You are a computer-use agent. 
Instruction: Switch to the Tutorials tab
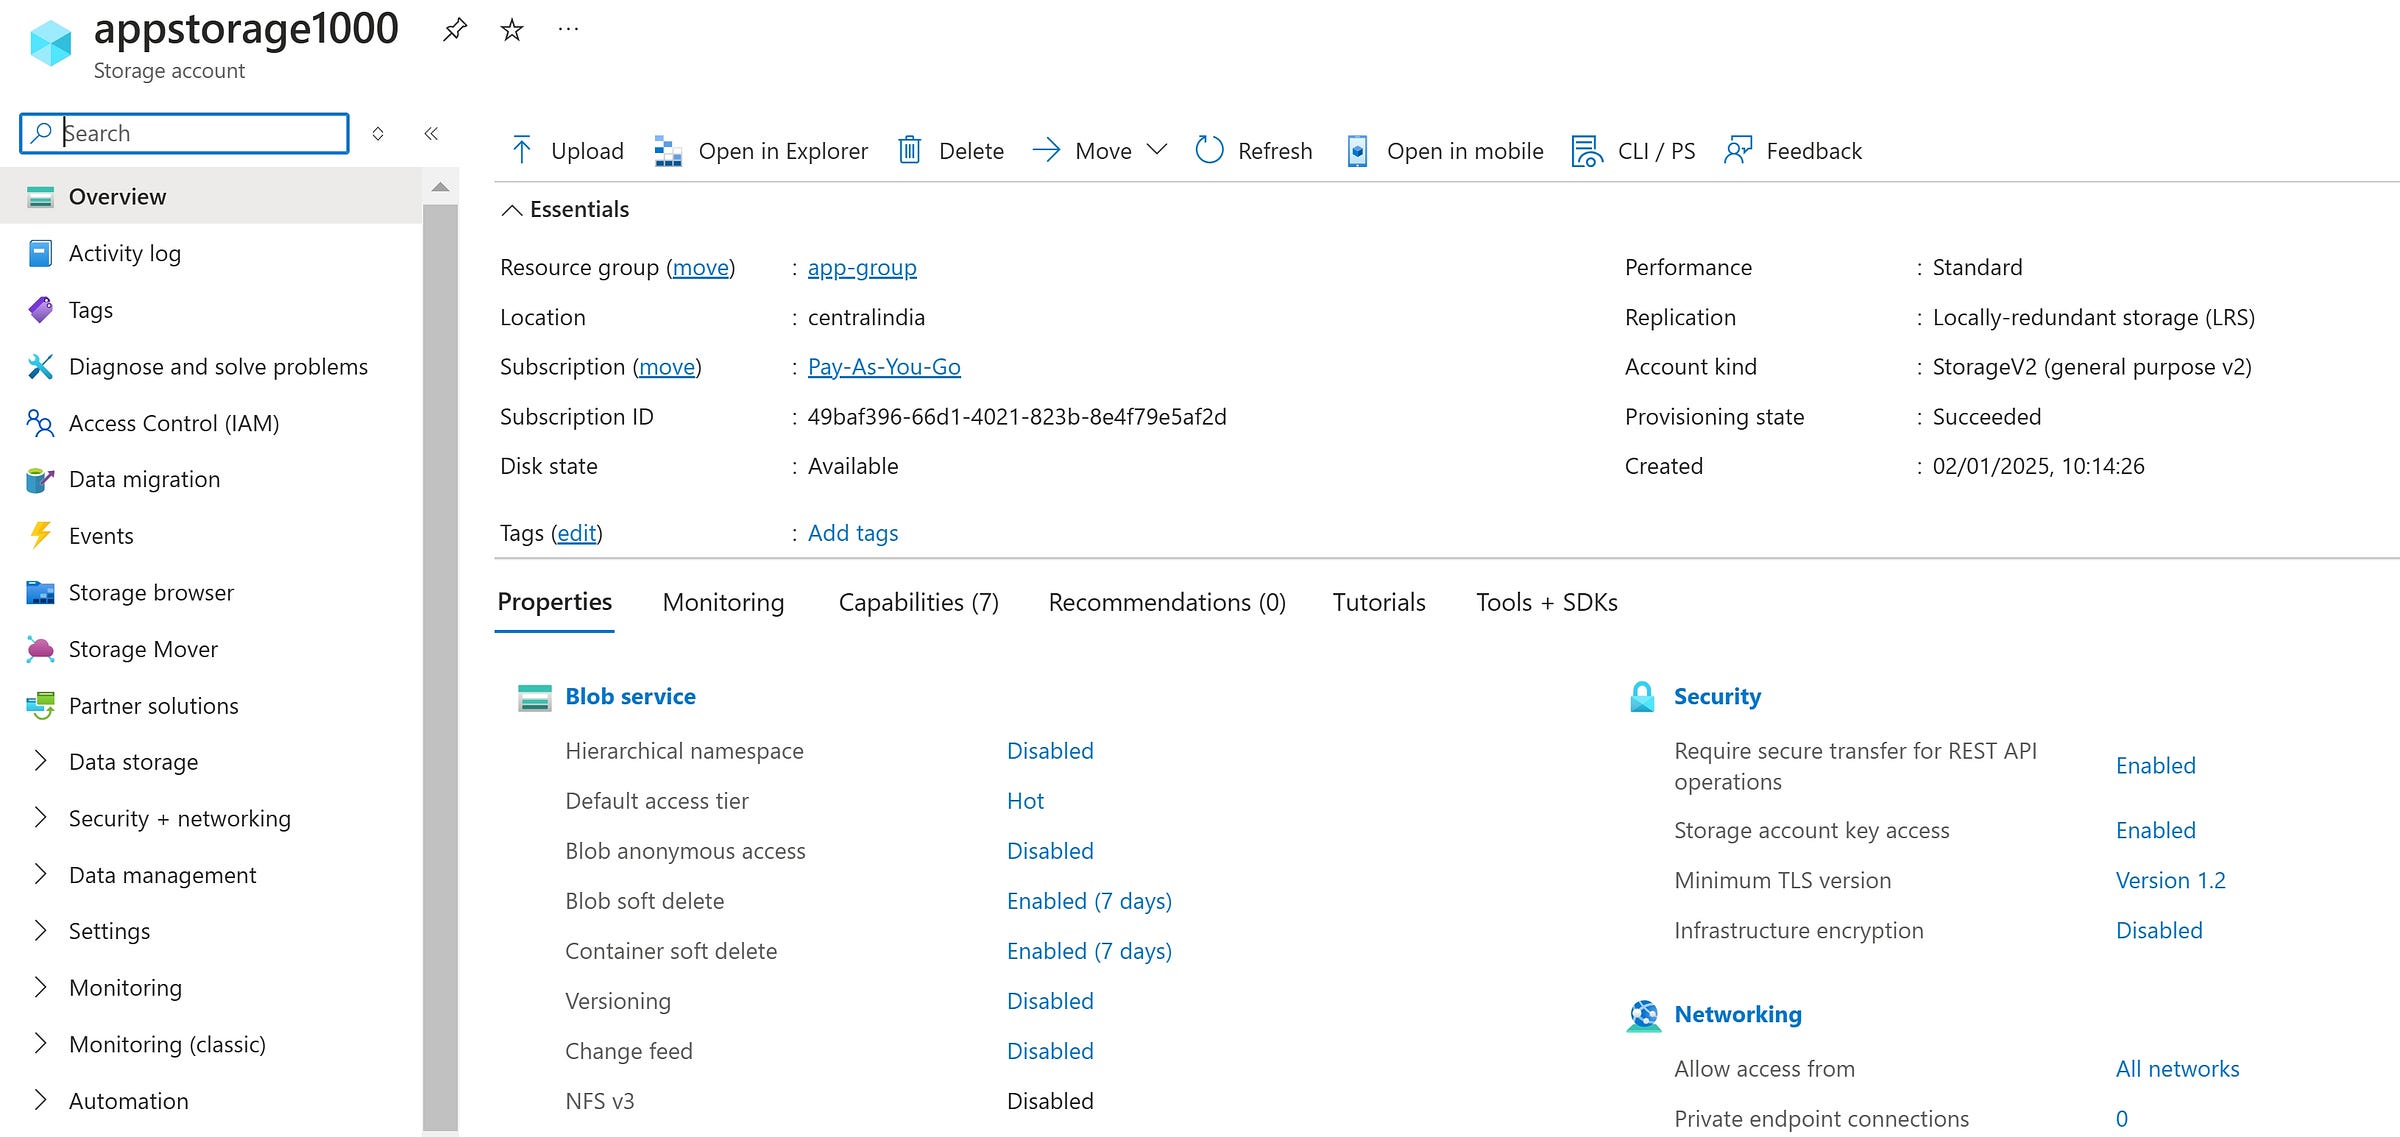(x=1379, y=602)
